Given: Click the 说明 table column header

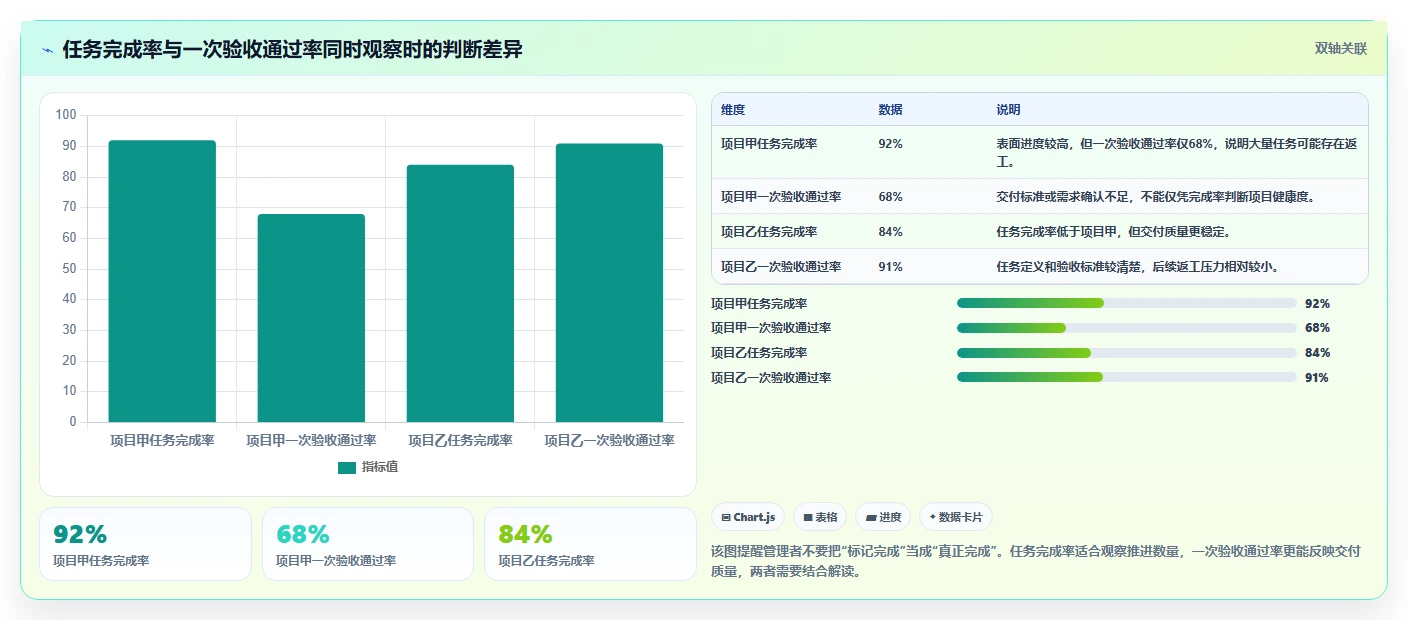Looking at the screenshot, I should click(x=1008, y=109).
